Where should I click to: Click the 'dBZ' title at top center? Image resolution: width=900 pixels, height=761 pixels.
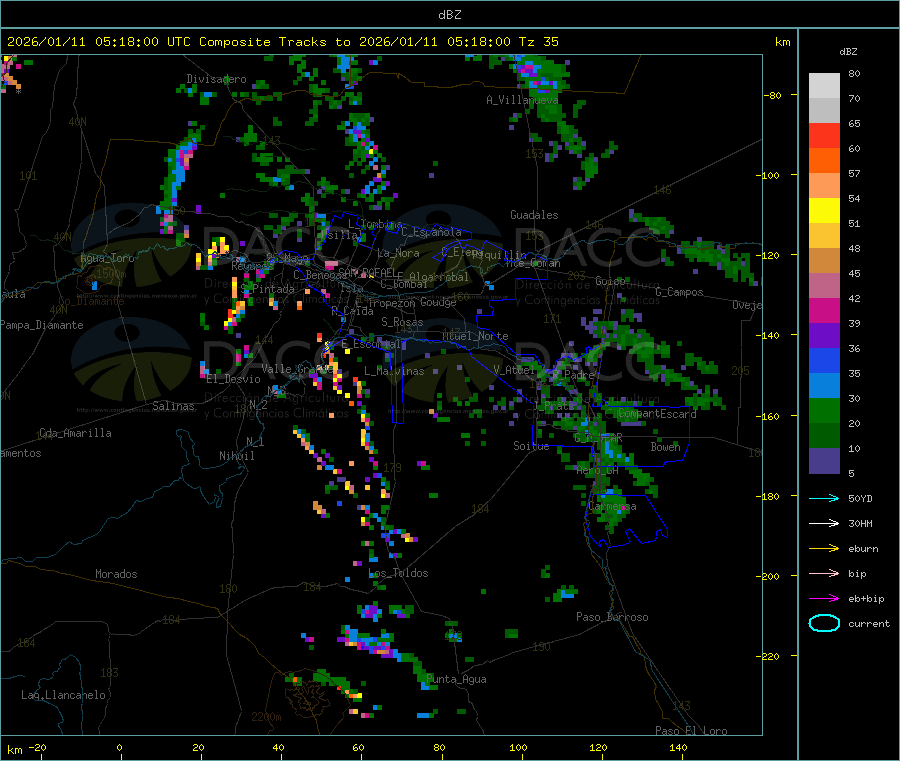point(449,15)
